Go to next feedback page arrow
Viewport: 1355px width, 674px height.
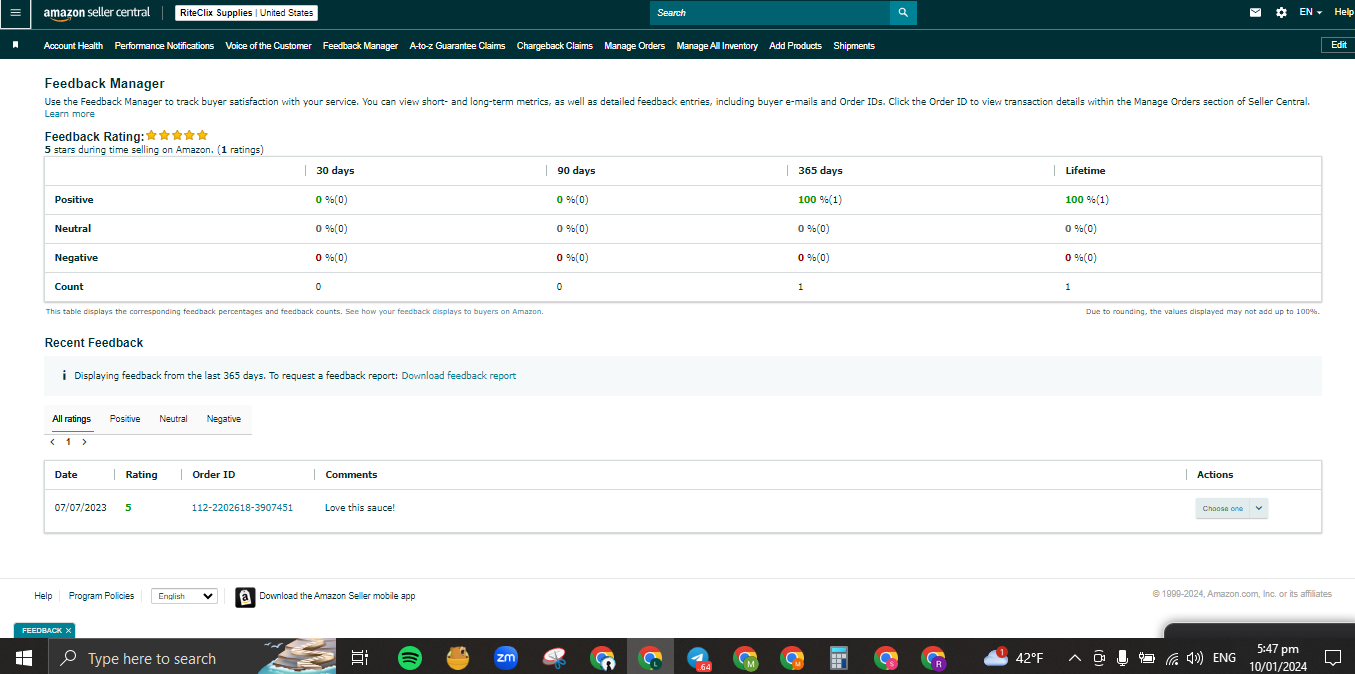[x=84, y=442]
